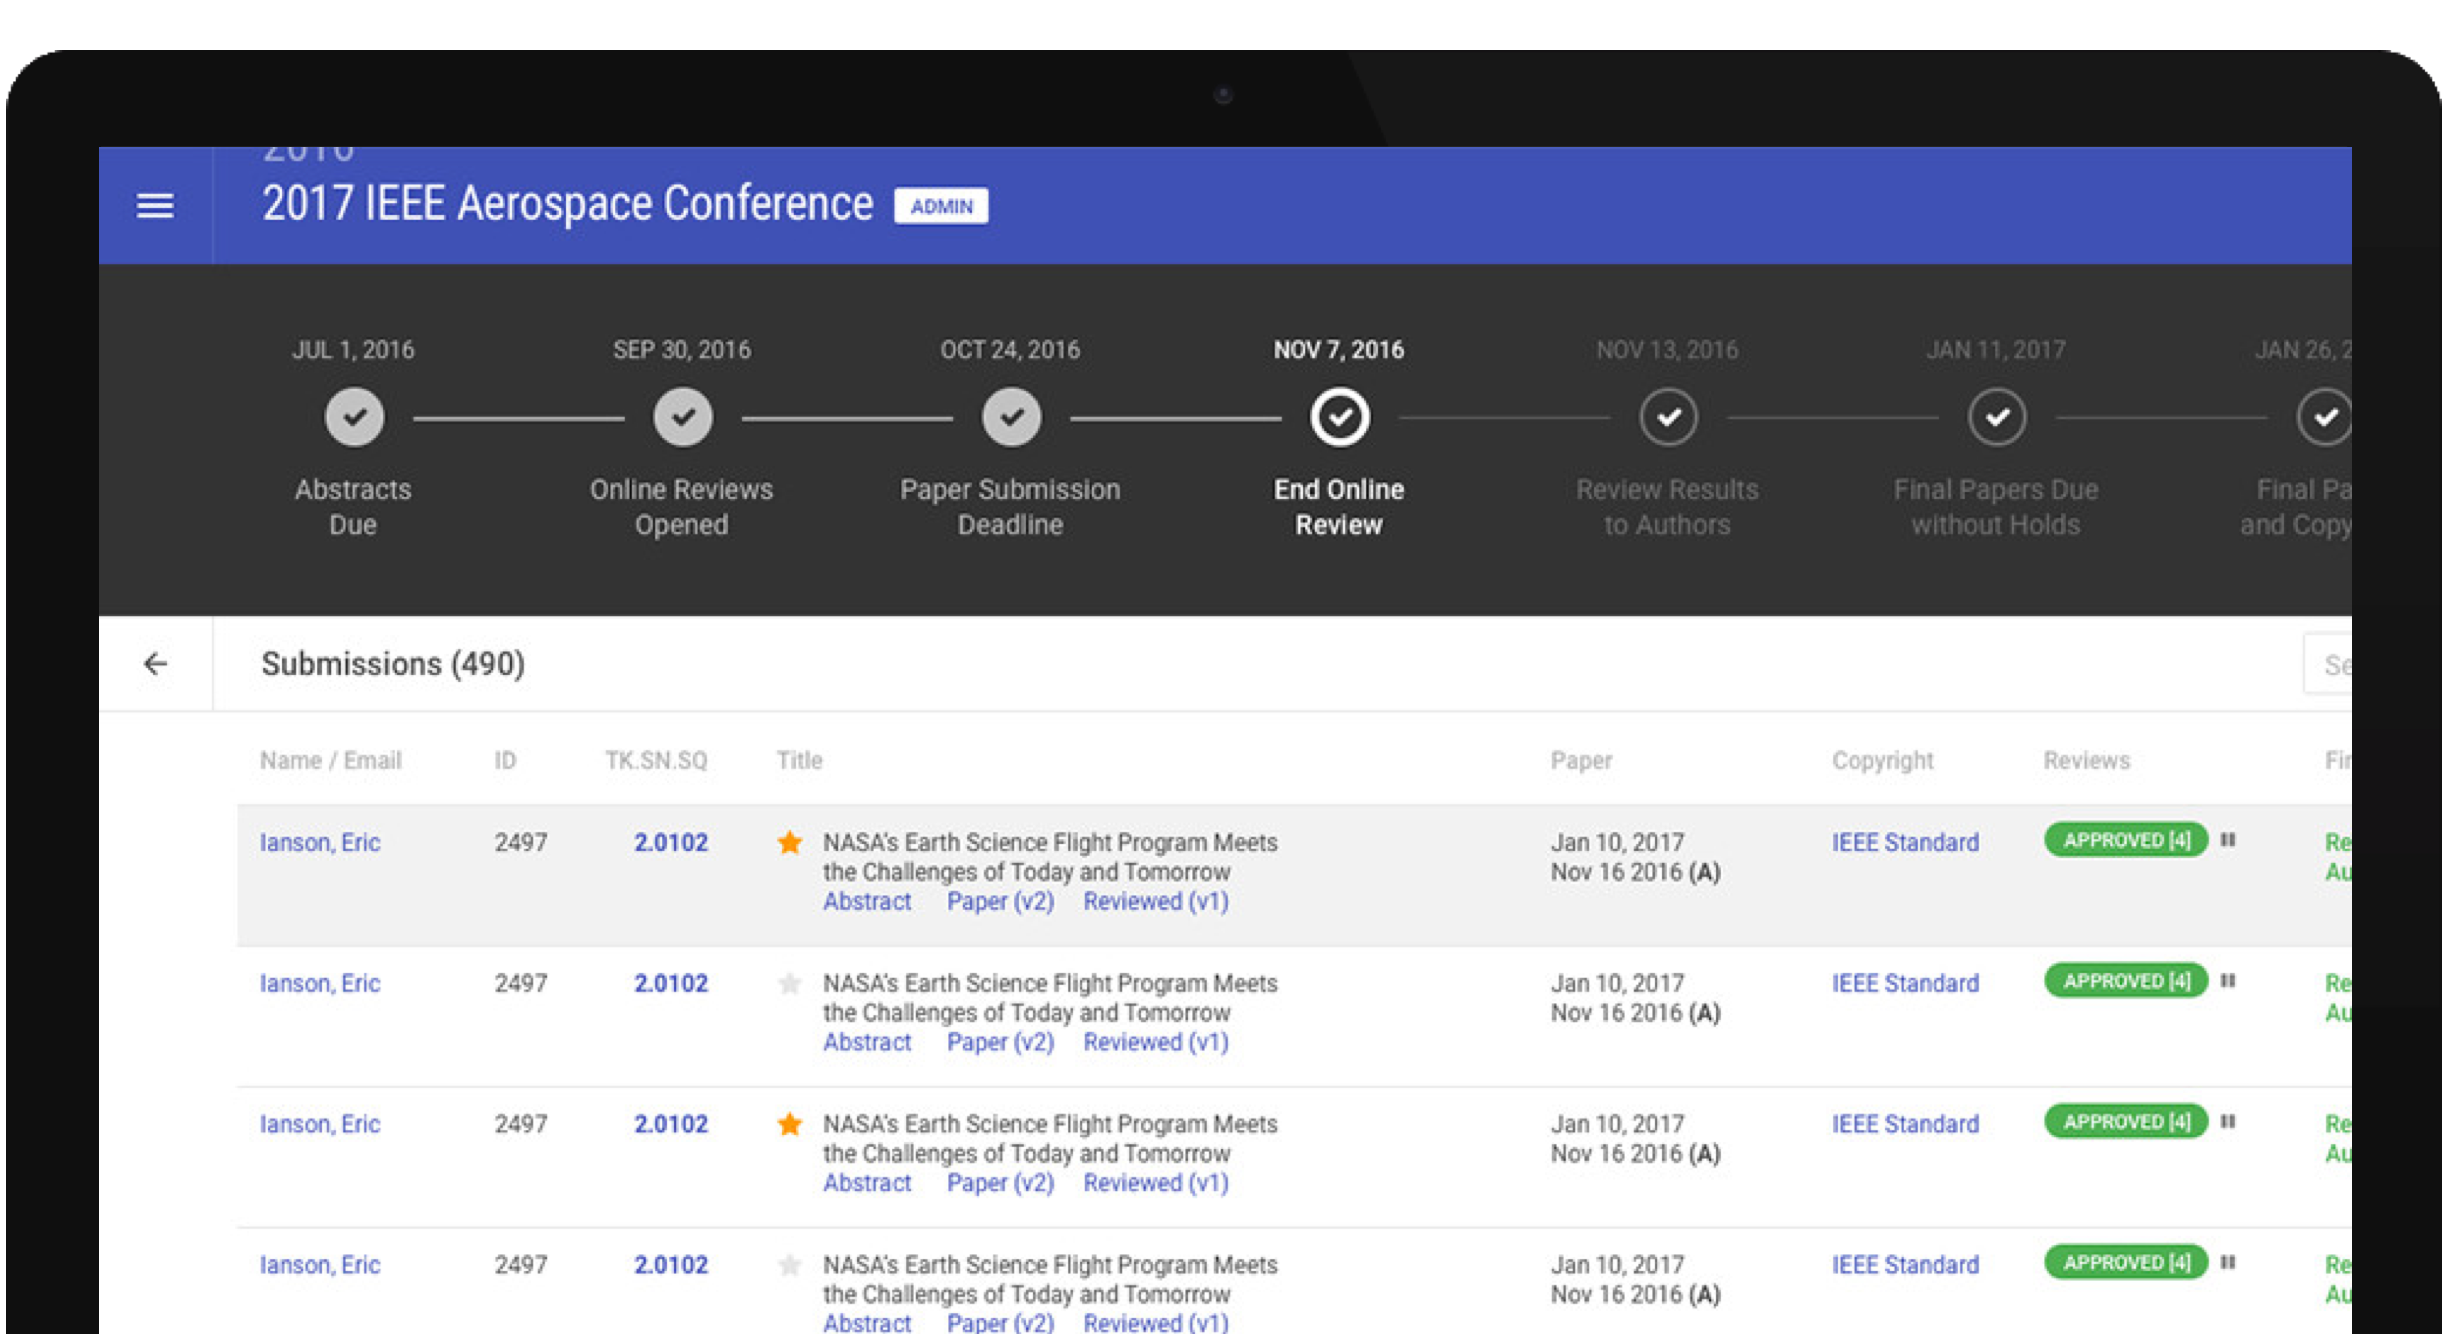Click the pause icon in the second row

point(2228,981)
